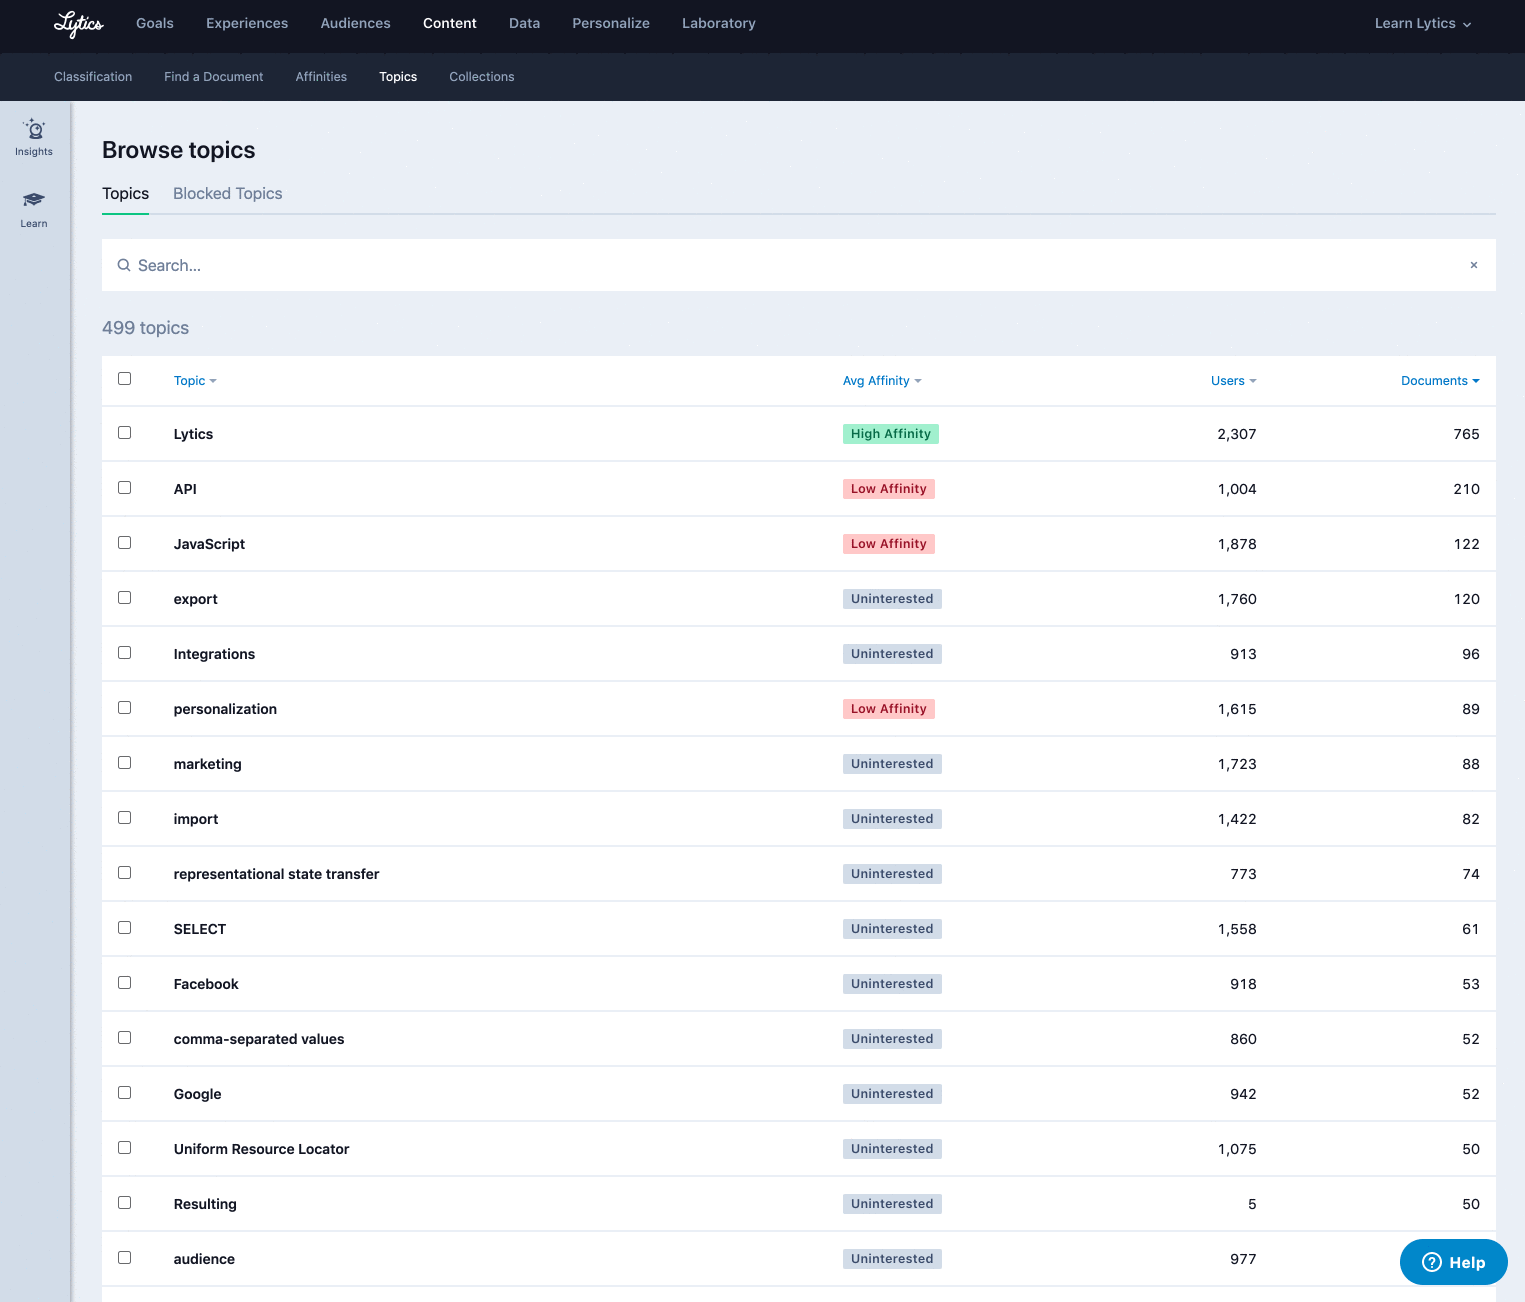Go to the Affinities sub-tab

click(x=321, y=77)
